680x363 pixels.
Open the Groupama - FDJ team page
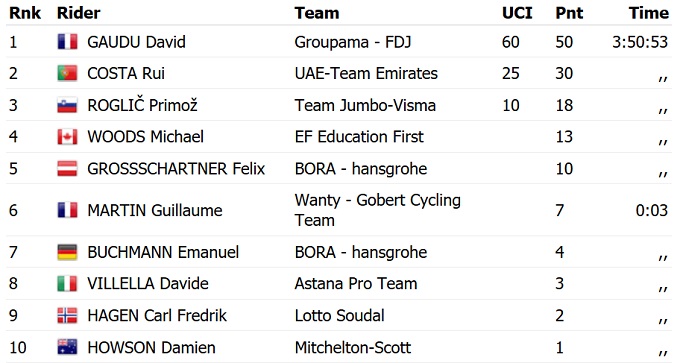(353, 42)
